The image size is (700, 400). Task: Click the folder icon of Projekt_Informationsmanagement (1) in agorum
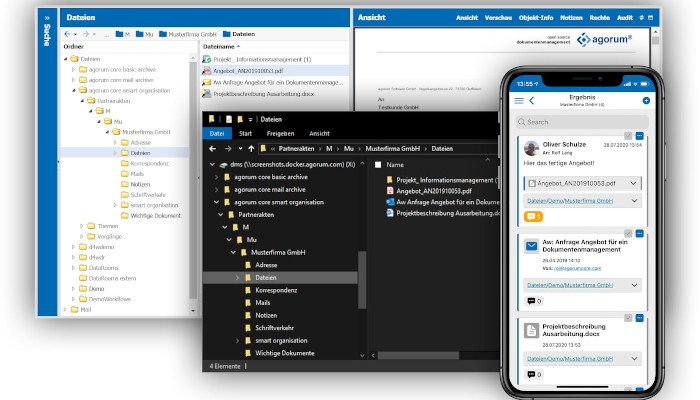pyautogui.click(x=207, y=59)
